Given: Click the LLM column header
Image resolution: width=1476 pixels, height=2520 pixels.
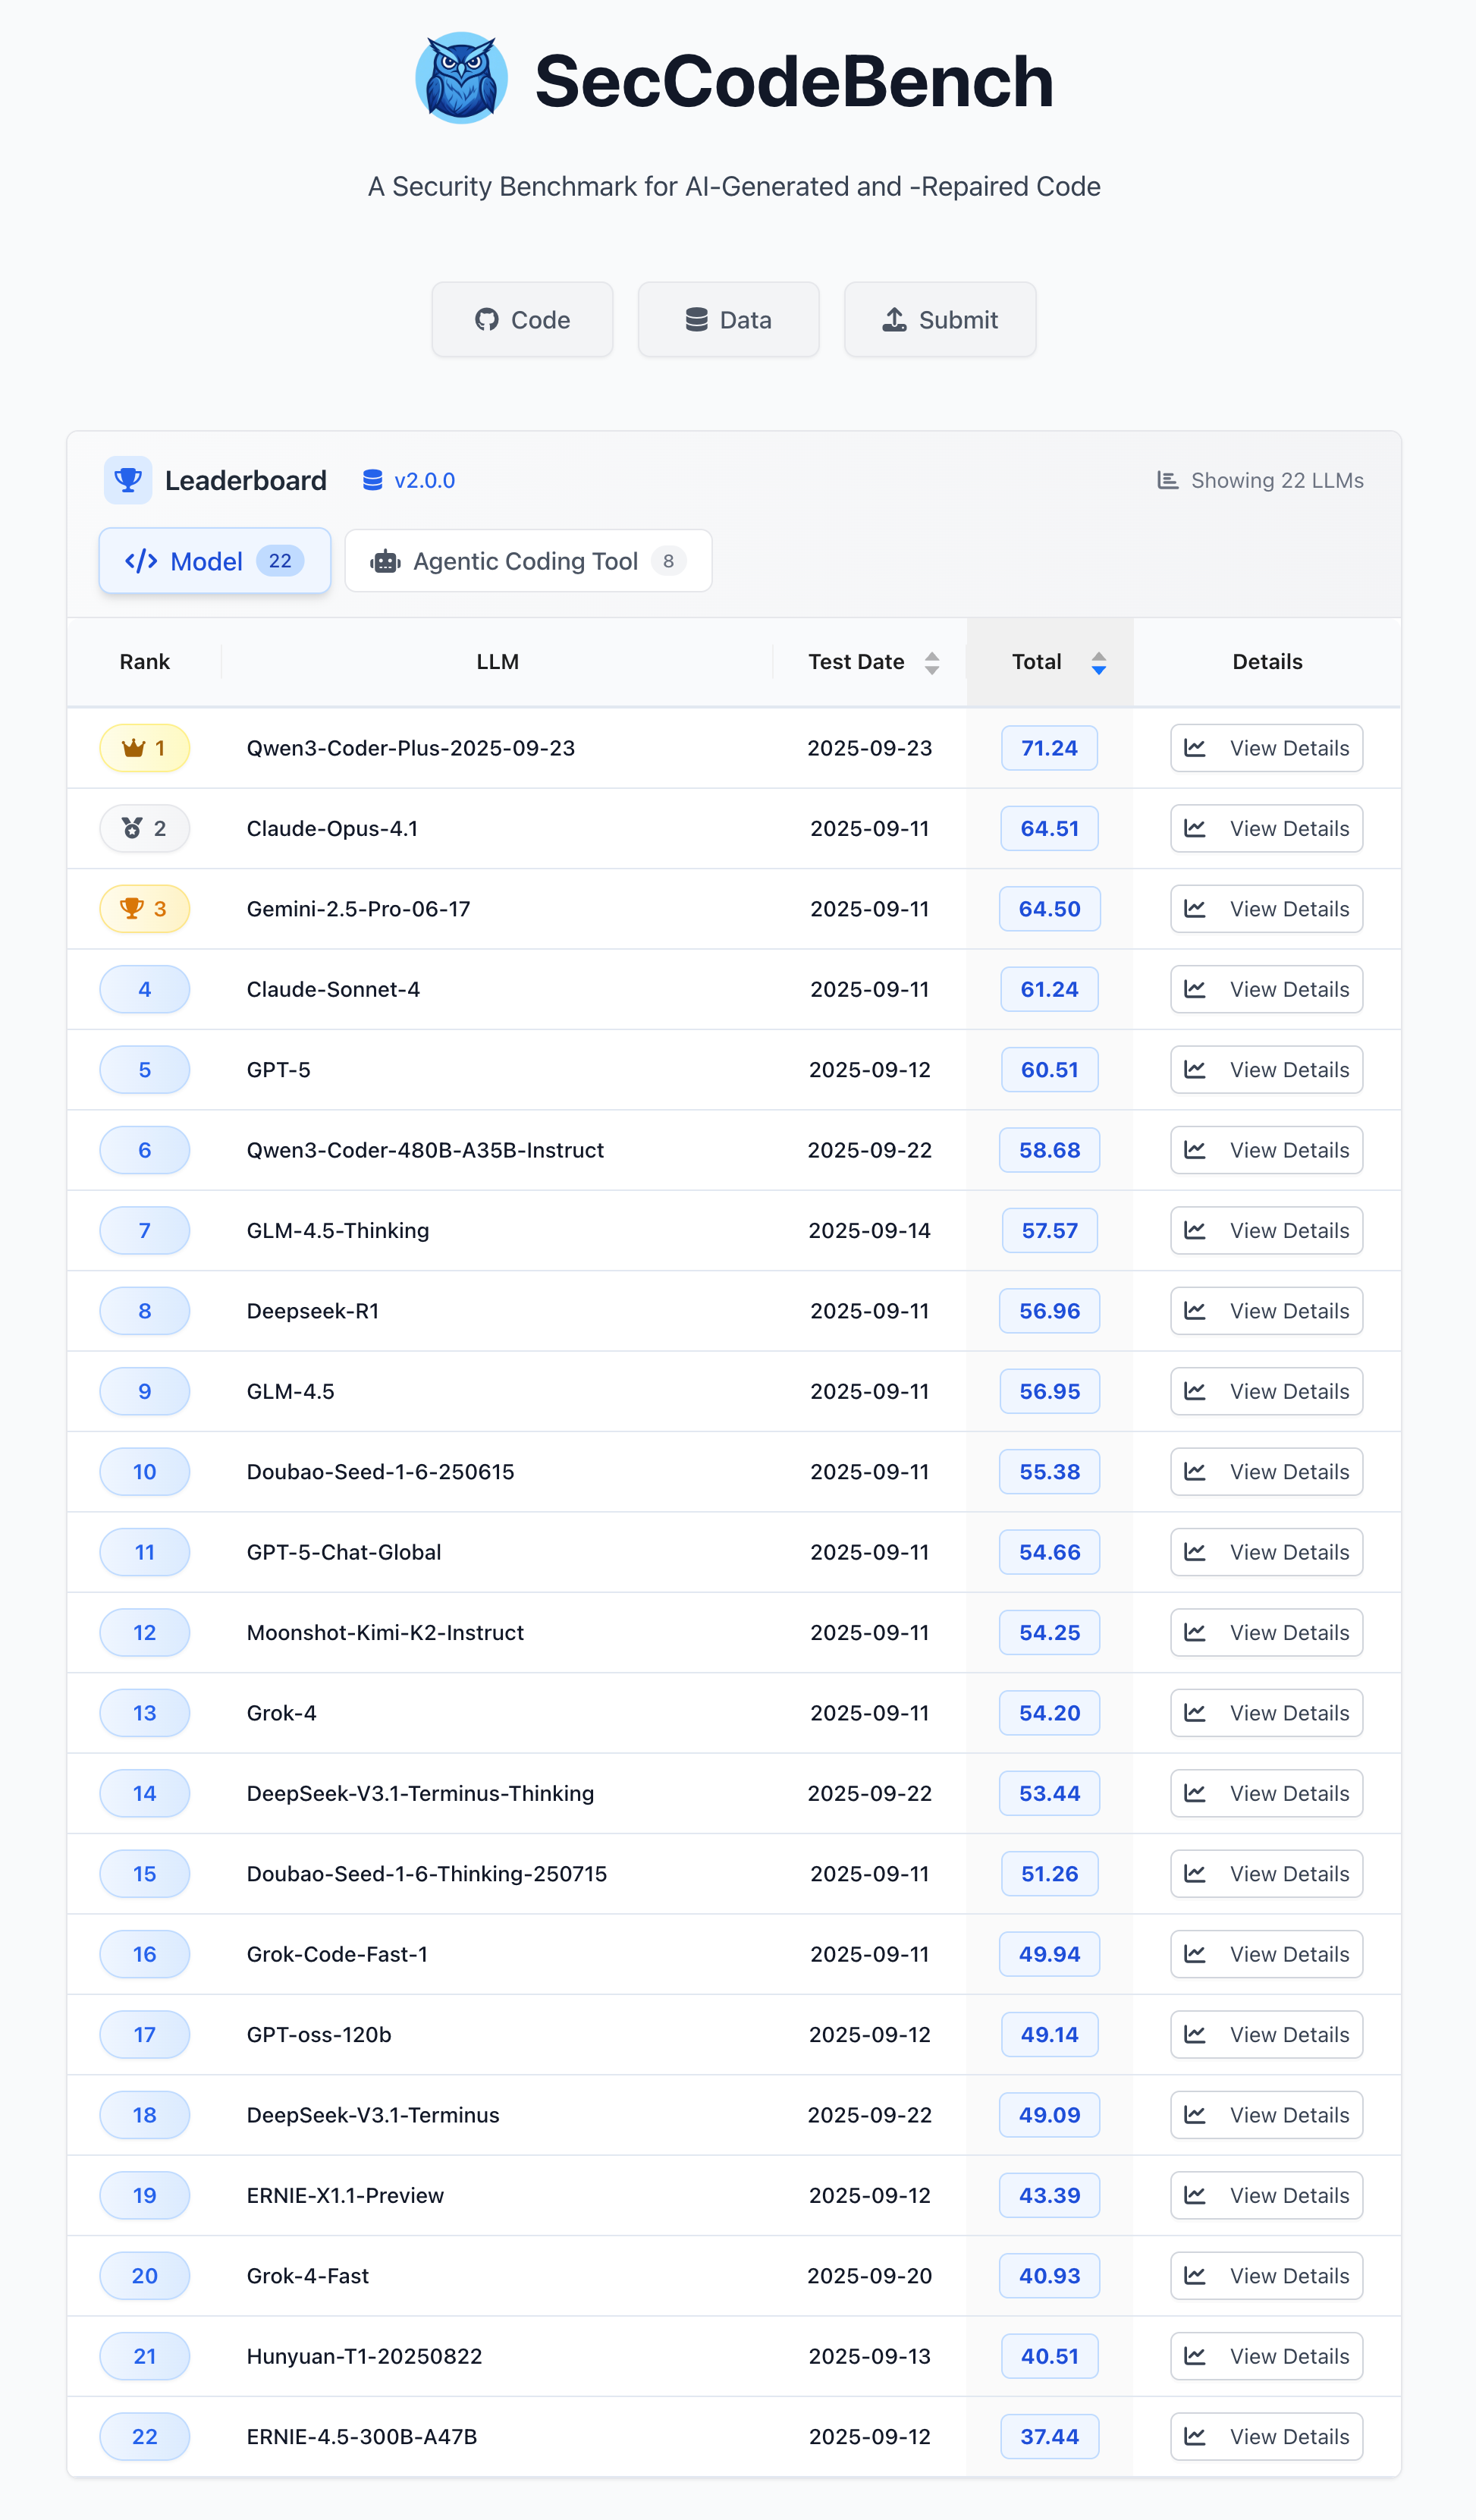Looking at the screenshot, I should point(497,662).
